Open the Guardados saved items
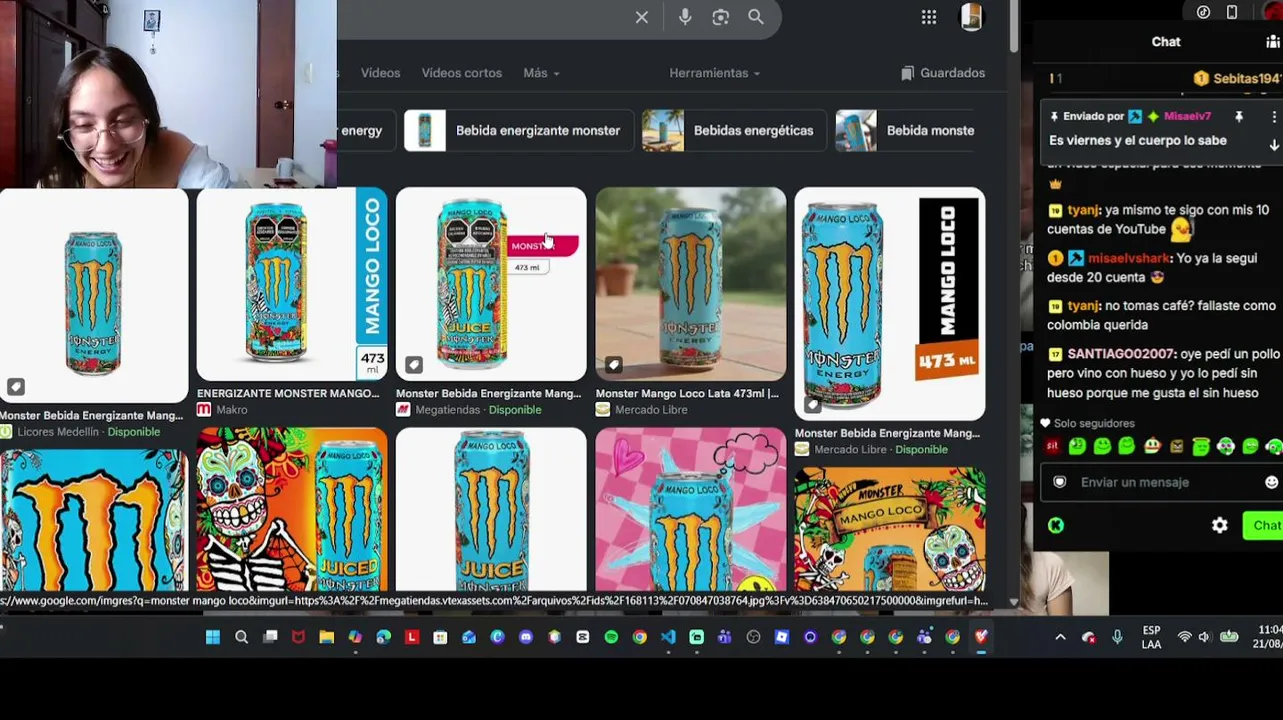 [943, 73]
